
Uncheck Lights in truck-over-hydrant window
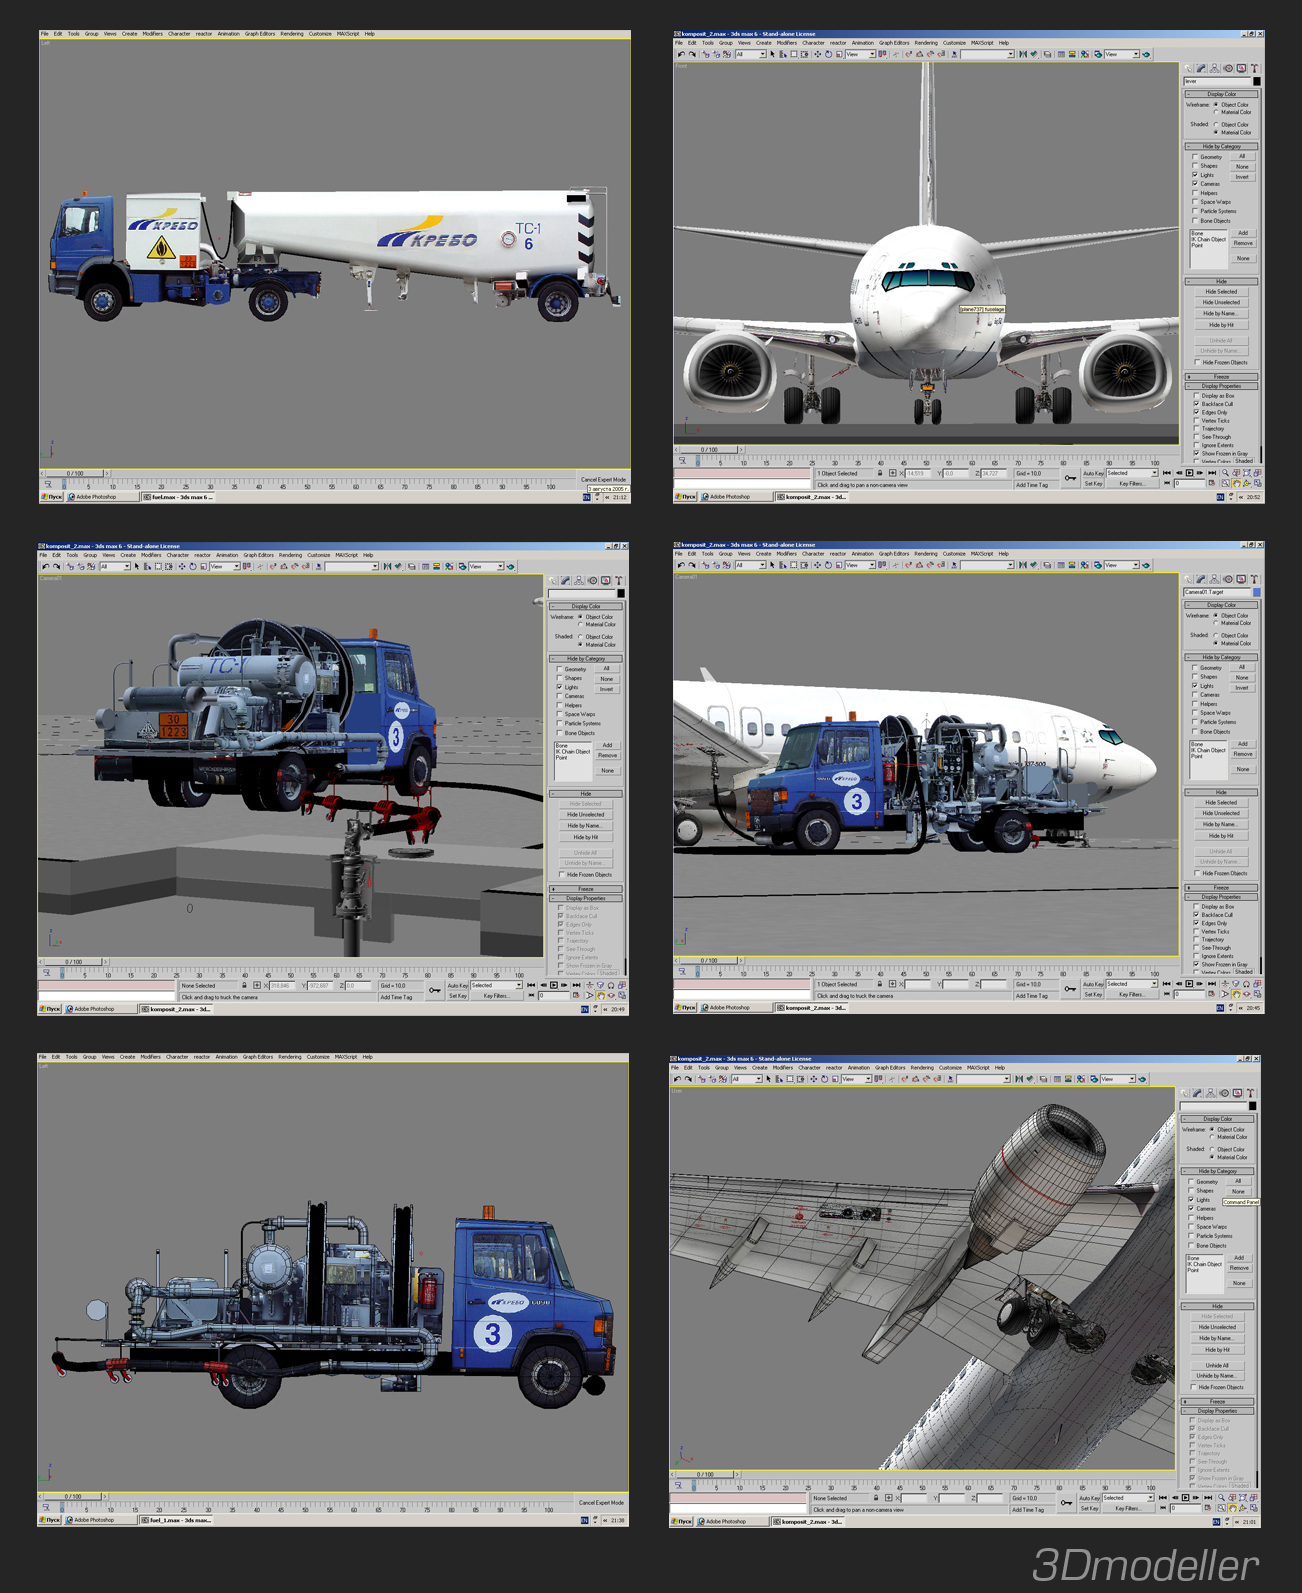(x=559, y=687)
